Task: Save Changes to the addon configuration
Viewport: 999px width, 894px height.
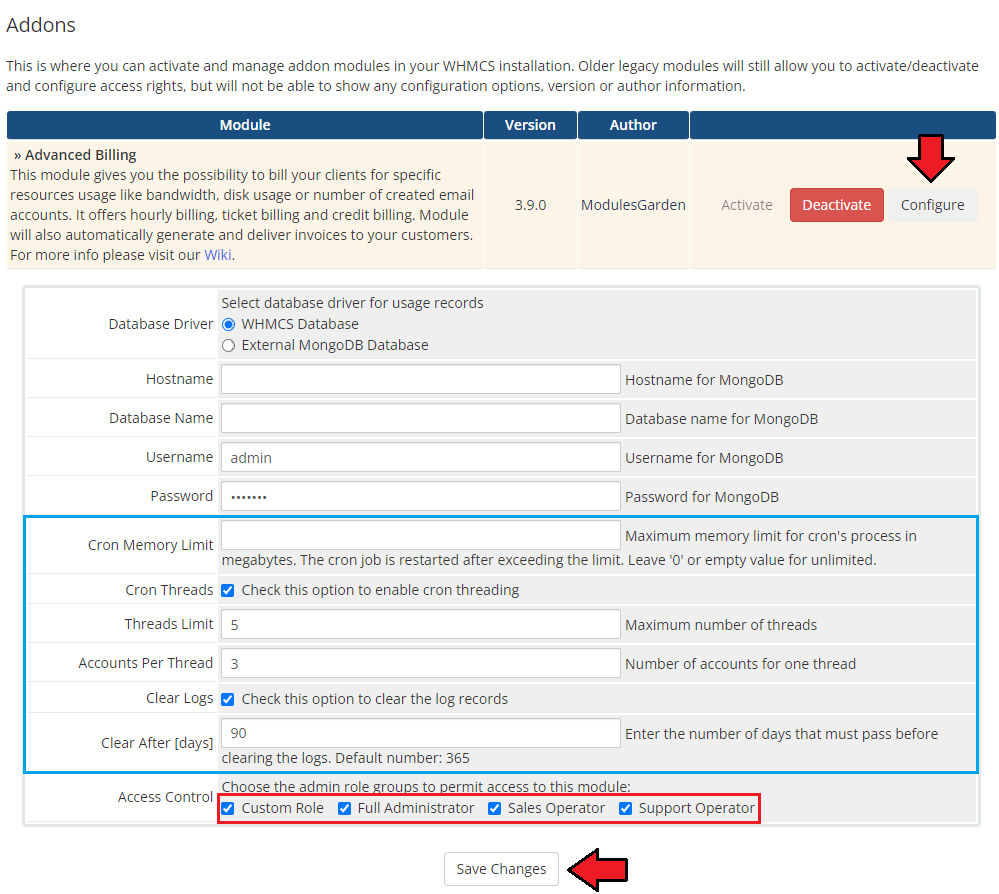Action: click(501, 869)
